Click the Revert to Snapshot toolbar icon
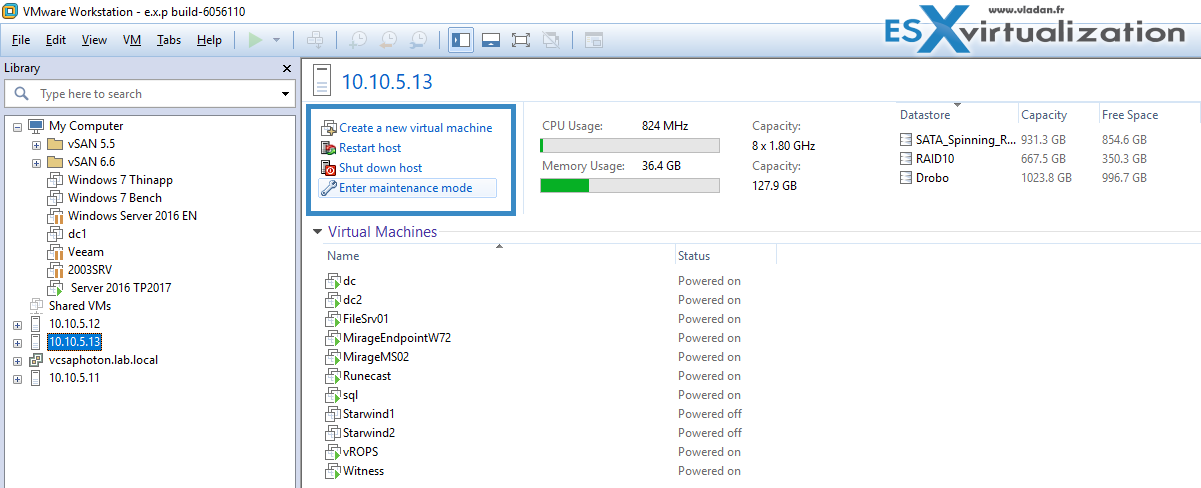The height and width of the screenshot is (488, 1201). point(388,40)
